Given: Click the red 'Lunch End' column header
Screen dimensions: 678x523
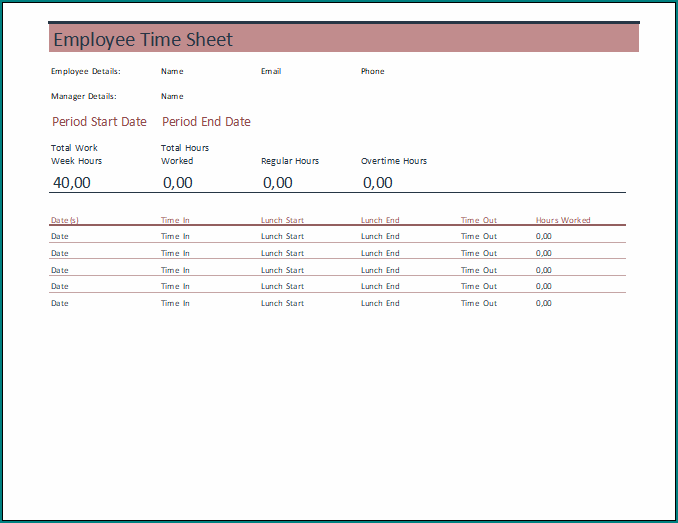Looking at the screenshot, I should [380, 220].
